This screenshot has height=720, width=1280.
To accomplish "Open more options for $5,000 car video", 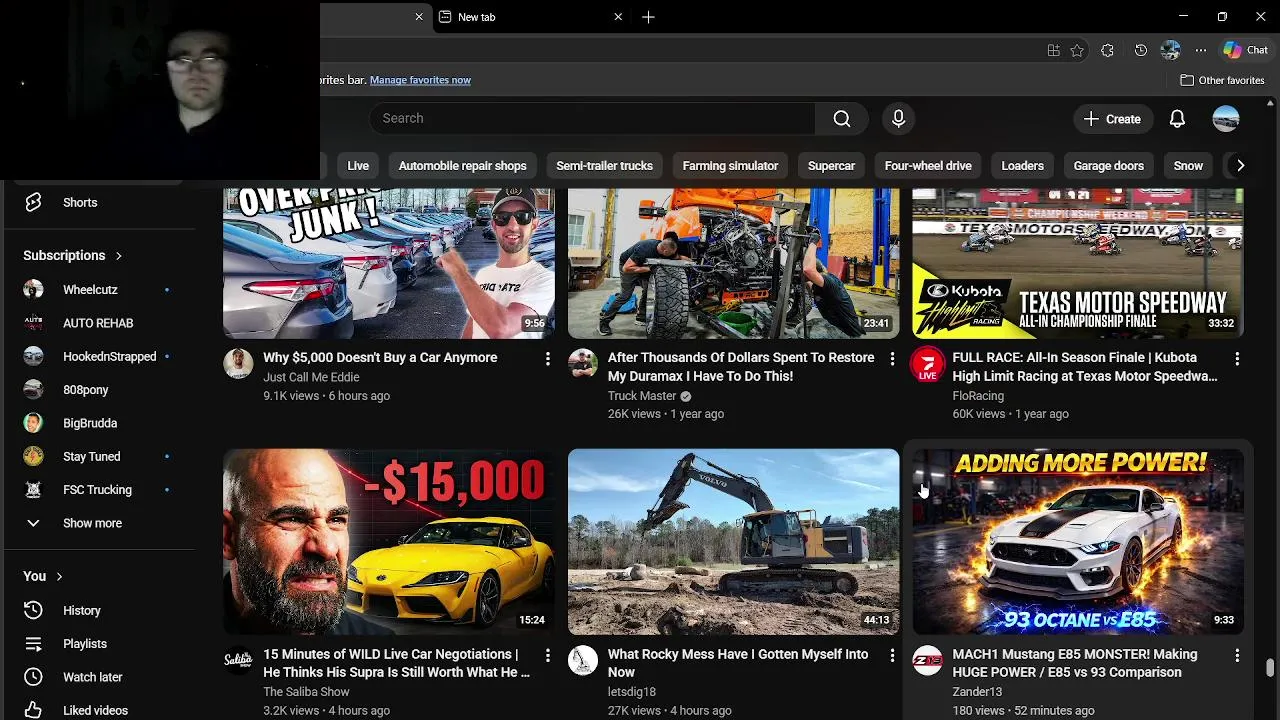I will click(x=547, y=358).
